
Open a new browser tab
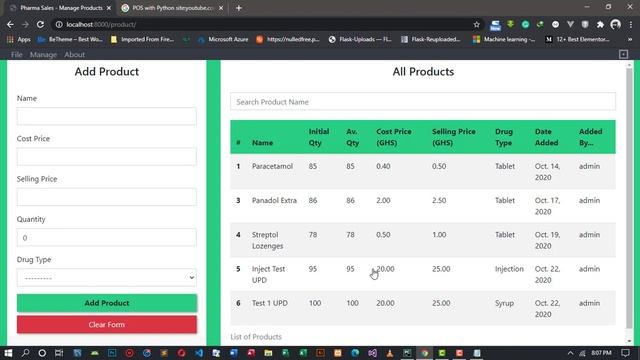[239, 8]
